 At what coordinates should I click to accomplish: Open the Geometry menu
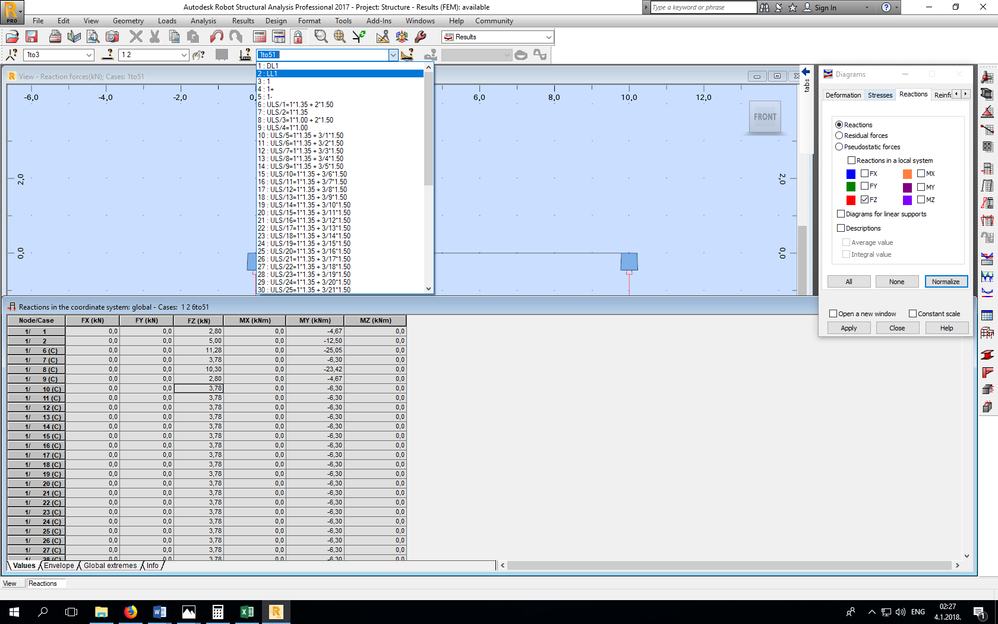(x=128, y=21)
